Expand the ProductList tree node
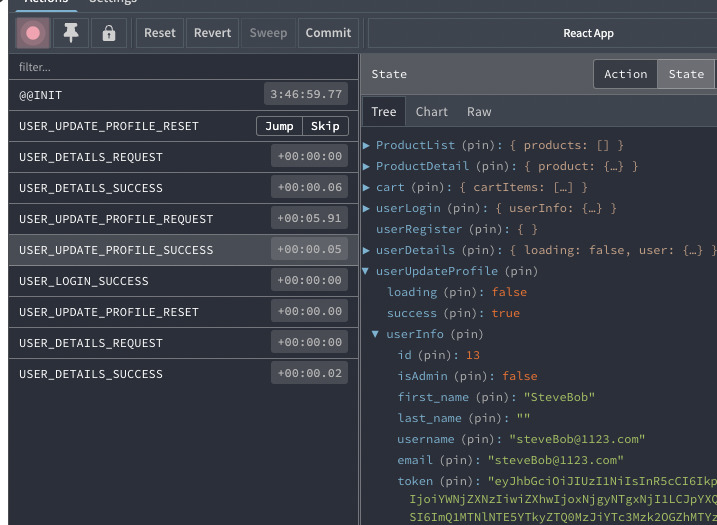This screenshot has height=525, width=717. tap(367, 145)
